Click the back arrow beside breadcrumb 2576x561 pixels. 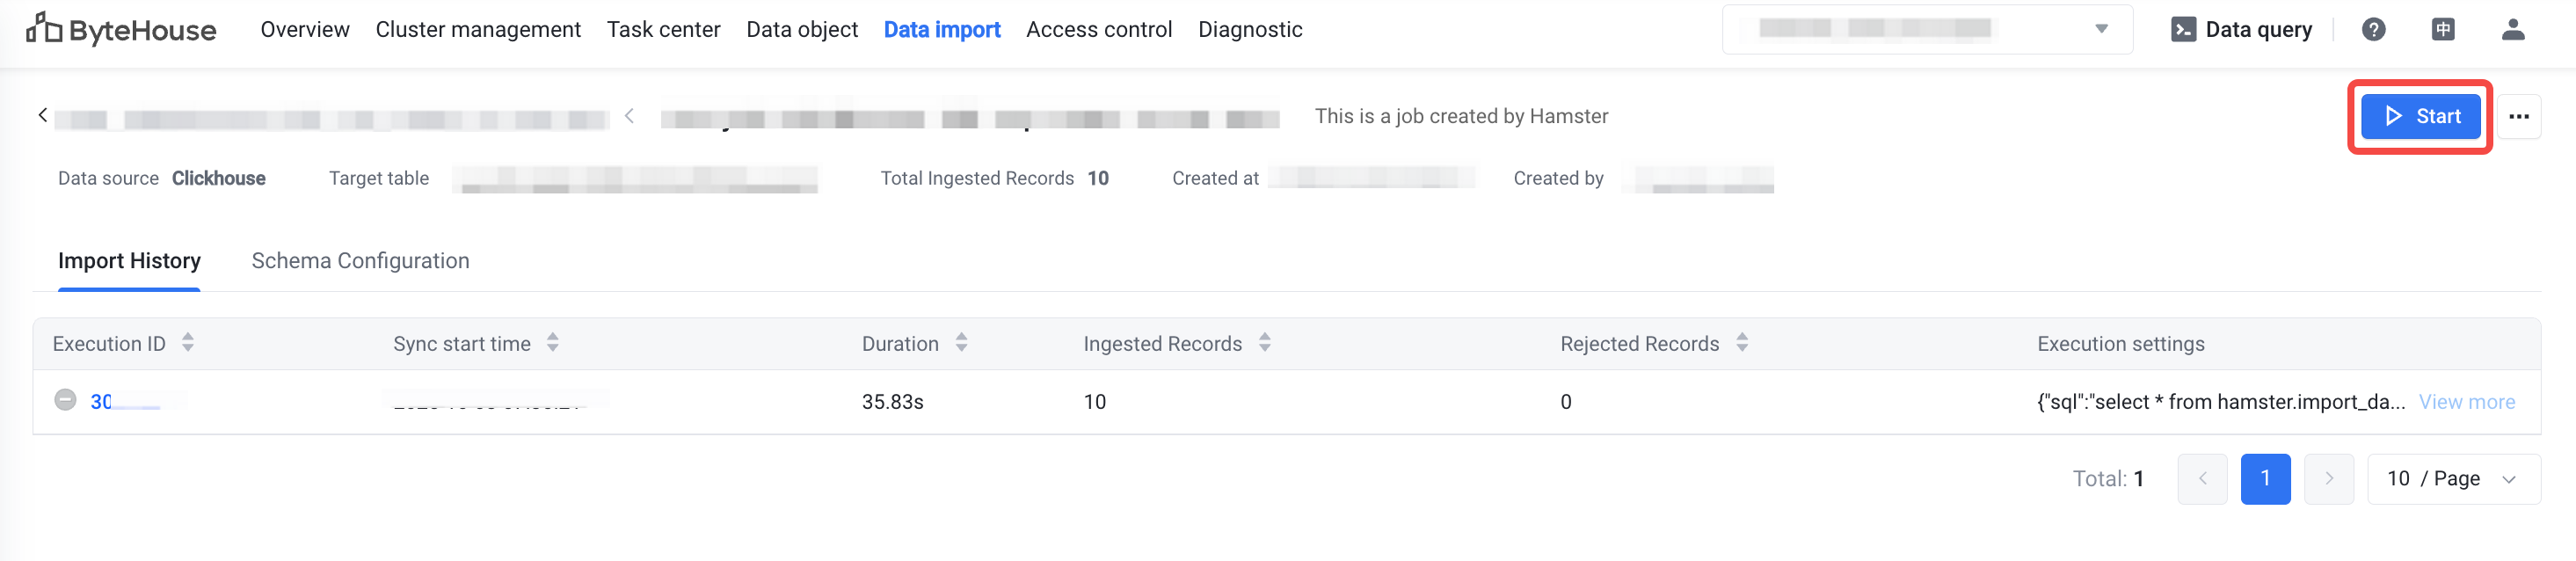click(x=43, y=115)
